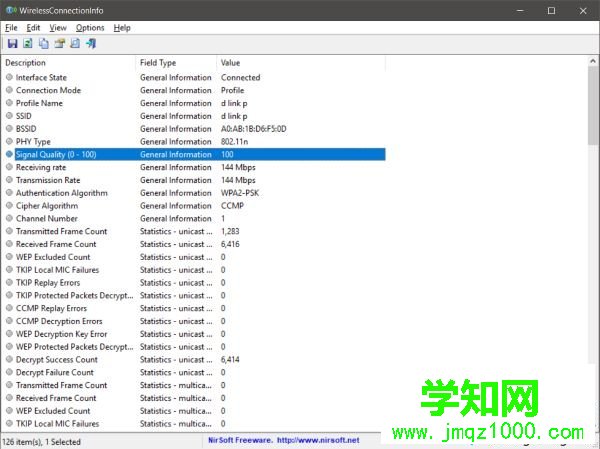This screenshot has height=449, width=600.
Task: Open the Options menu
Action: click(90, 28)
